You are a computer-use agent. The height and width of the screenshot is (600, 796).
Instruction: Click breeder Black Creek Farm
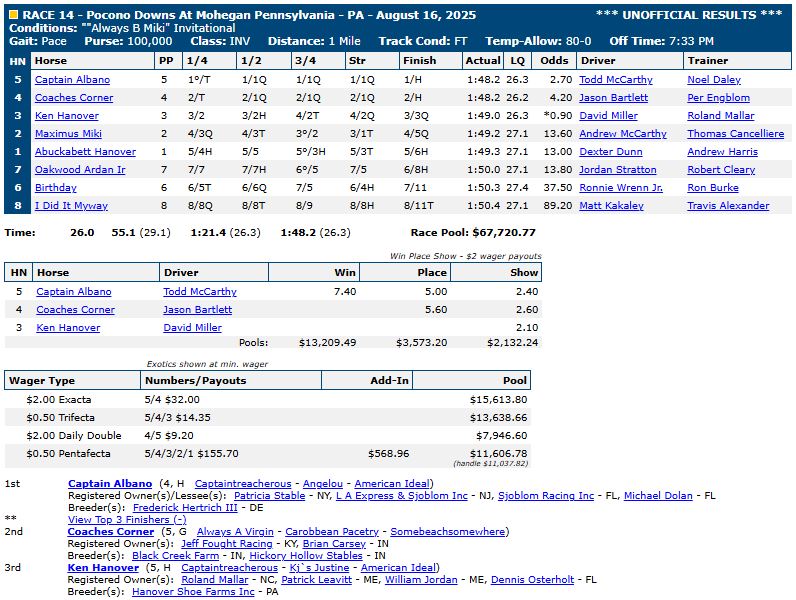point(175,556)
